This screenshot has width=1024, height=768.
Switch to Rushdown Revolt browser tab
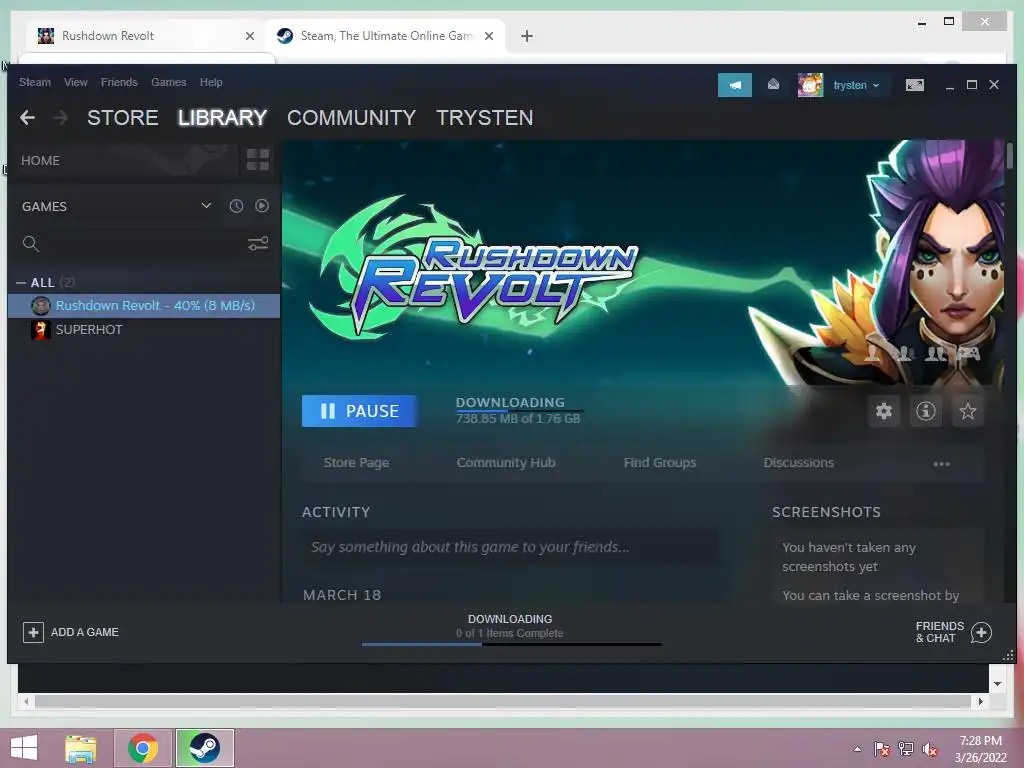tap(146, 36)
